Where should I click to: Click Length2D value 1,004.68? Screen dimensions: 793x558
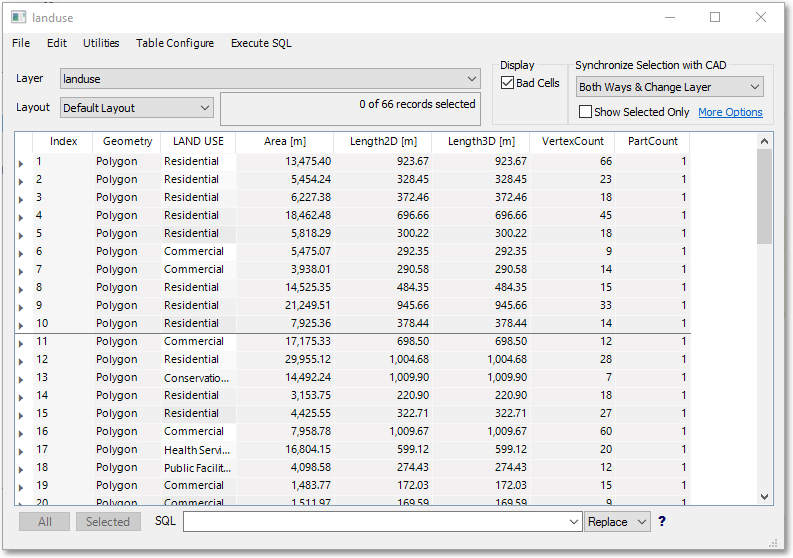tap(409, 359)
